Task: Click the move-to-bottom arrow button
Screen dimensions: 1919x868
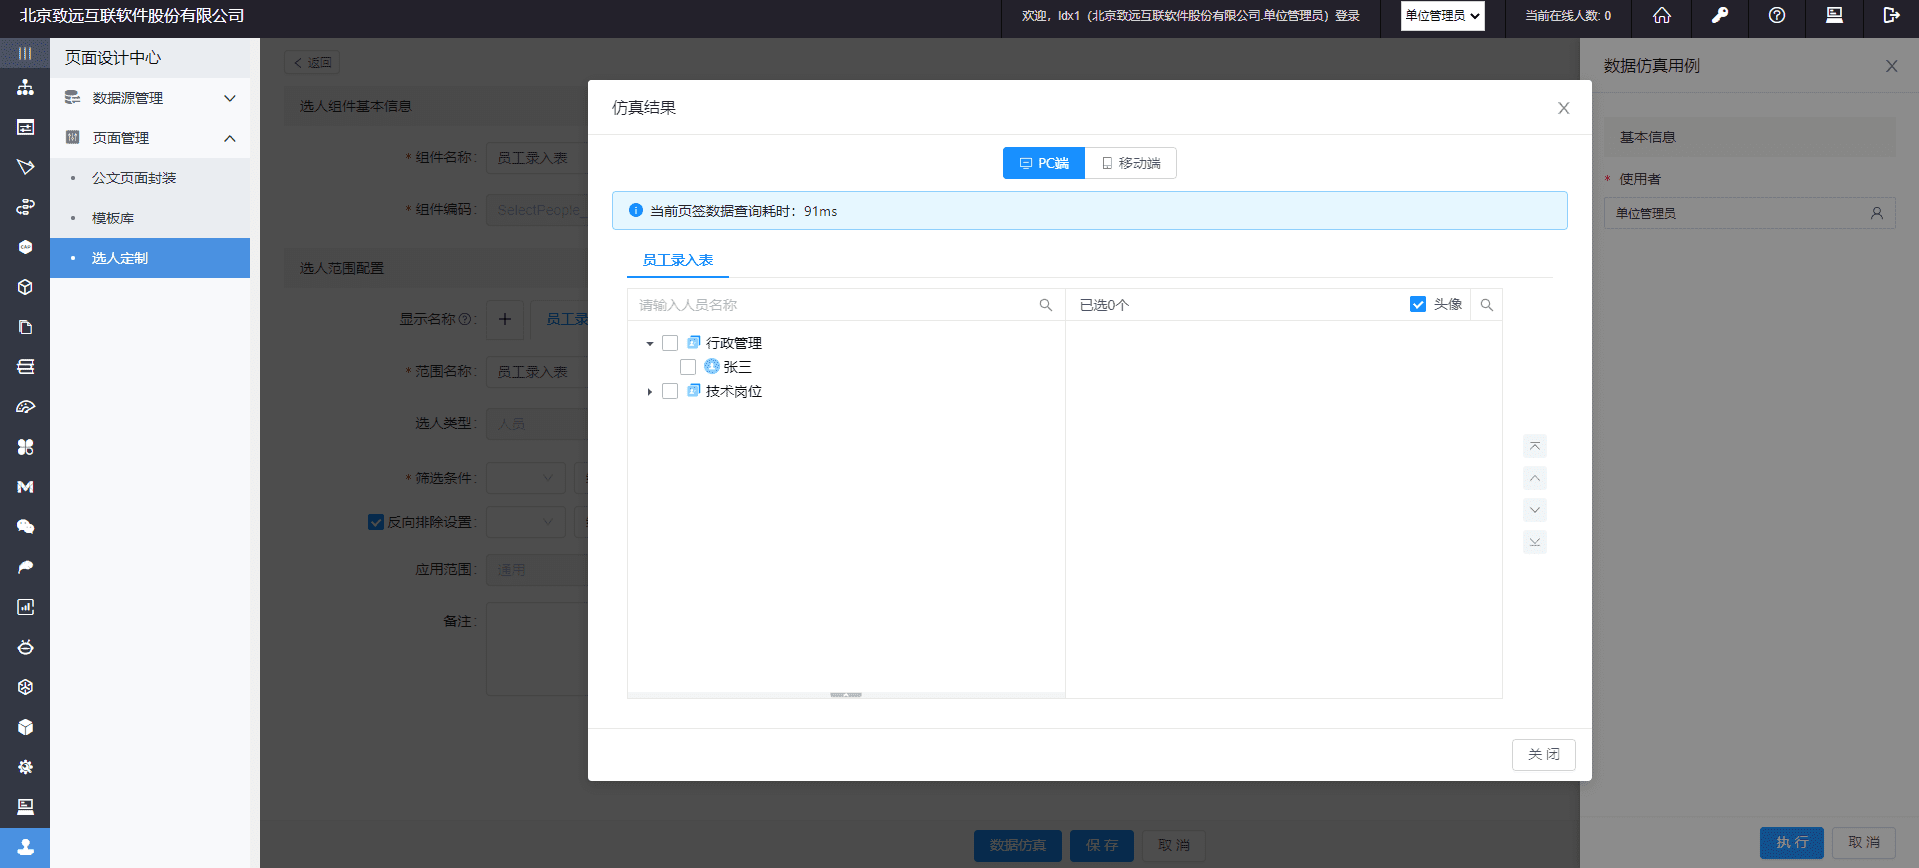Action: 1535,542
